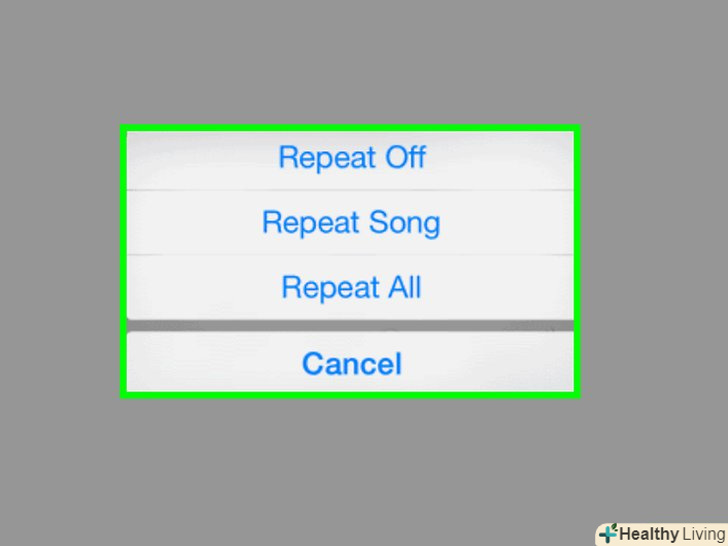Select the Repeat Off option
This screenshot has width=728, height=546.
[x=351, y=158]
